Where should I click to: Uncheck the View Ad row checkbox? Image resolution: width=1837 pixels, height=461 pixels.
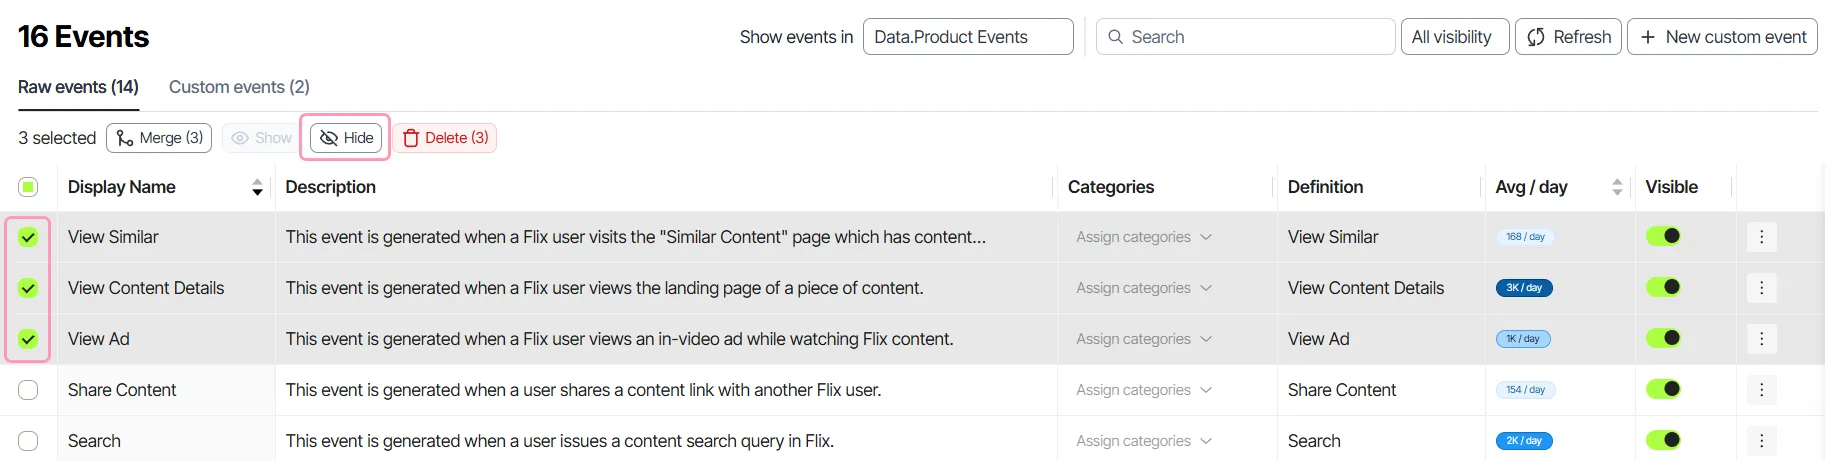coord(28,339)
